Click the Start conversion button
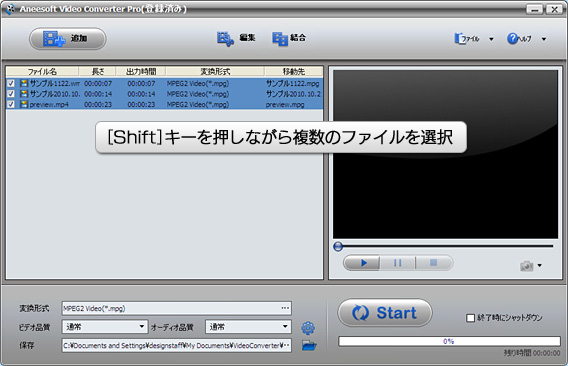The height and width of the screenshot is (366, 568). point(385,313)
